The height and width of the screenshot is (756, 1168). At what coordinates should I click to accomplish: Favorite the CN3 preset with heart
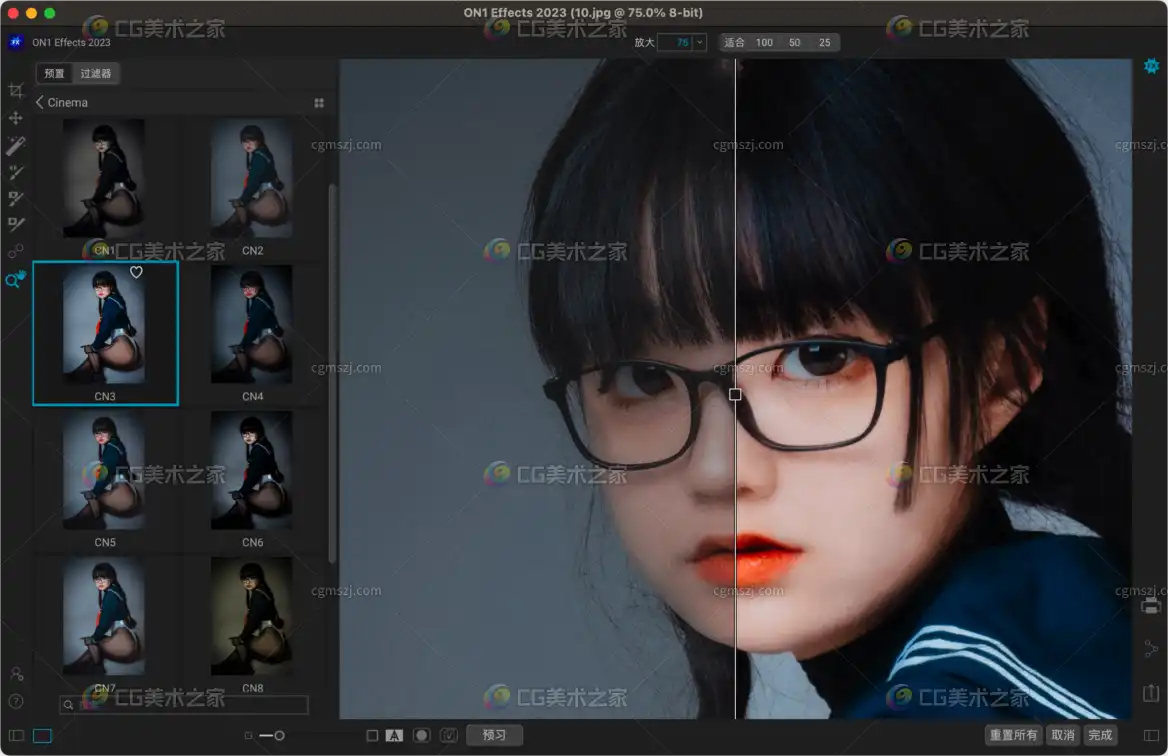[136, 272]
